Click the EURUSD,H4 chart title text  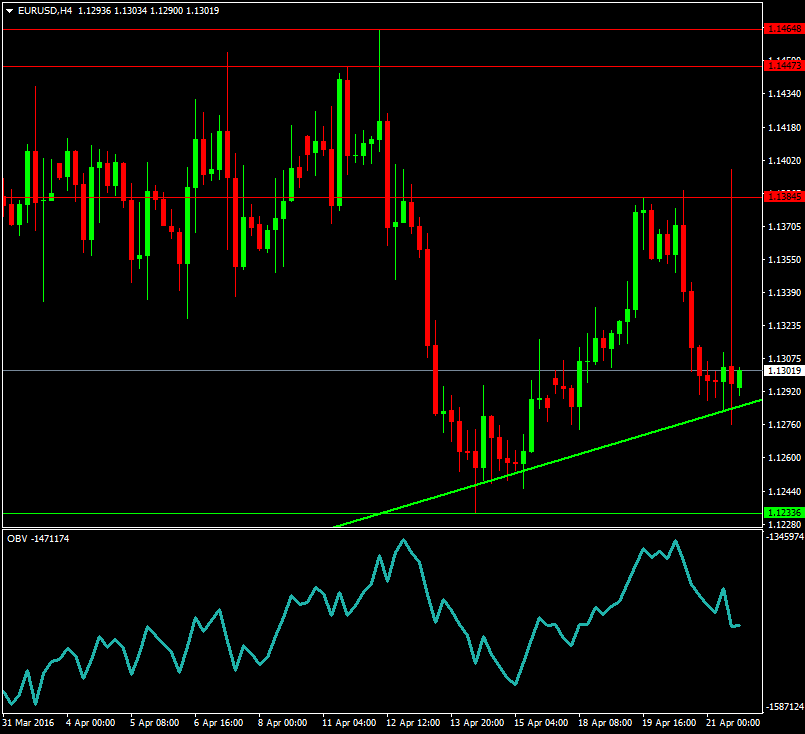(46, 11)
